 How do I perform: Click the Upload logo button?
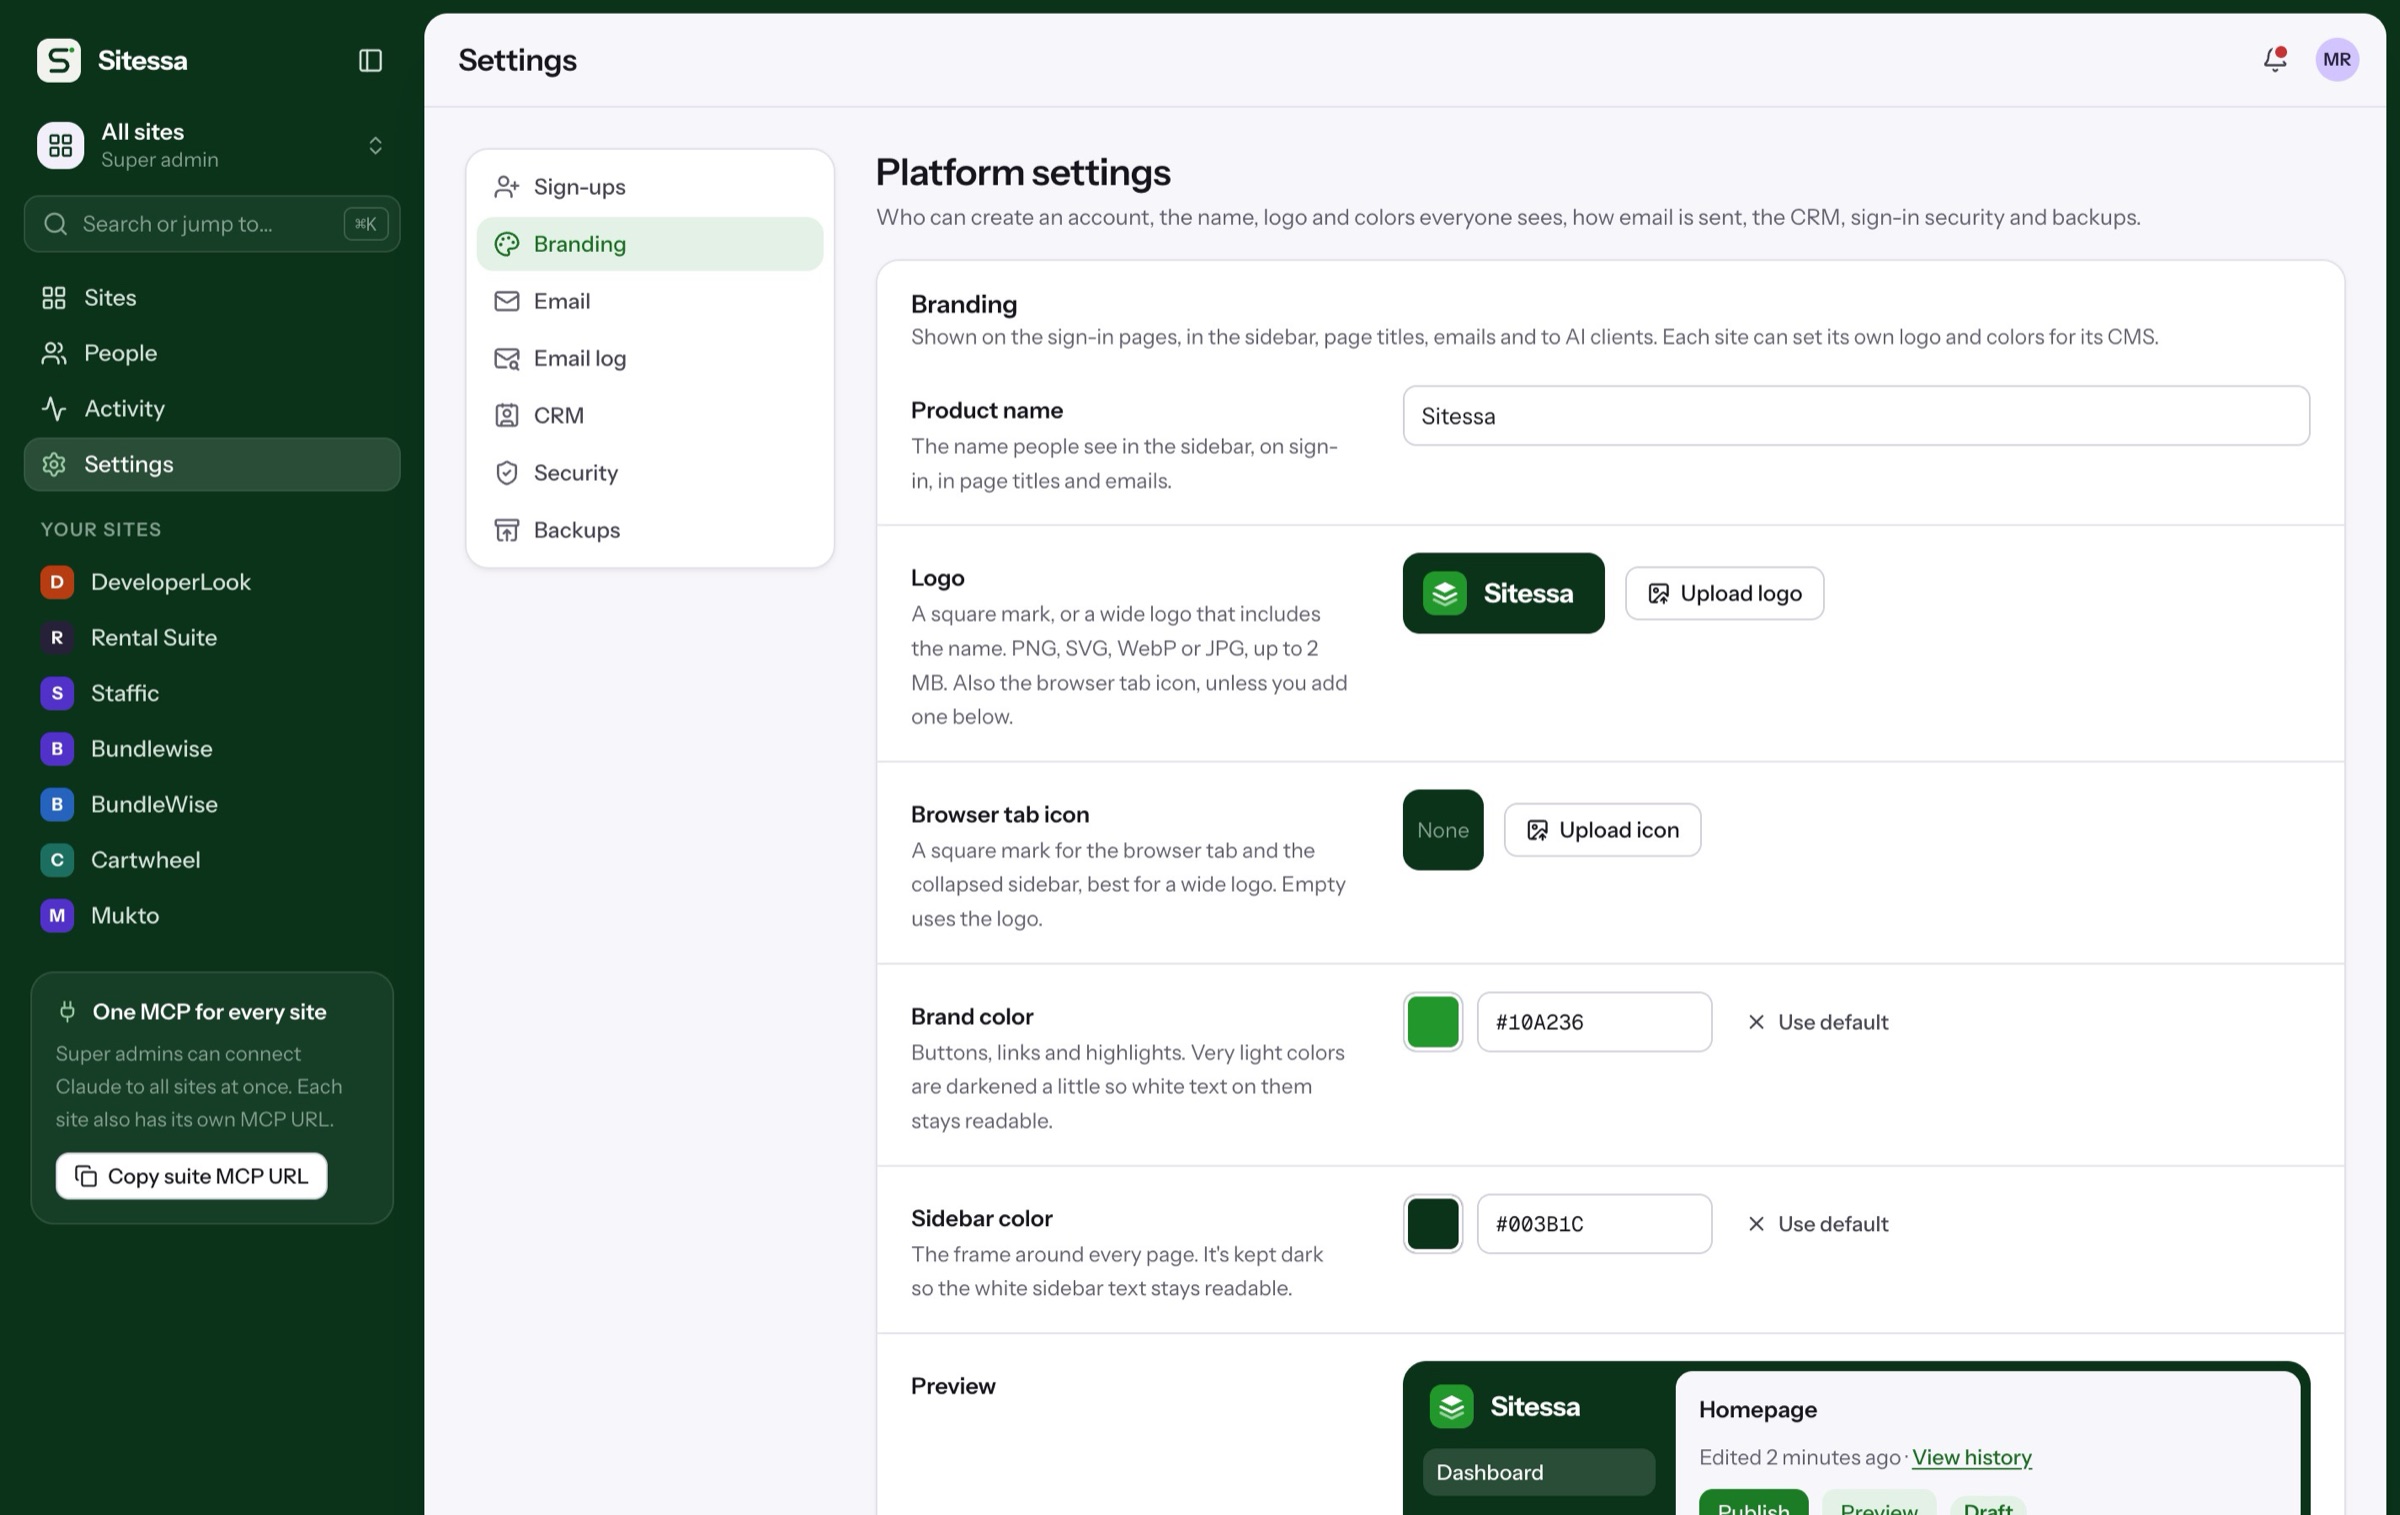pos(1724,593)
